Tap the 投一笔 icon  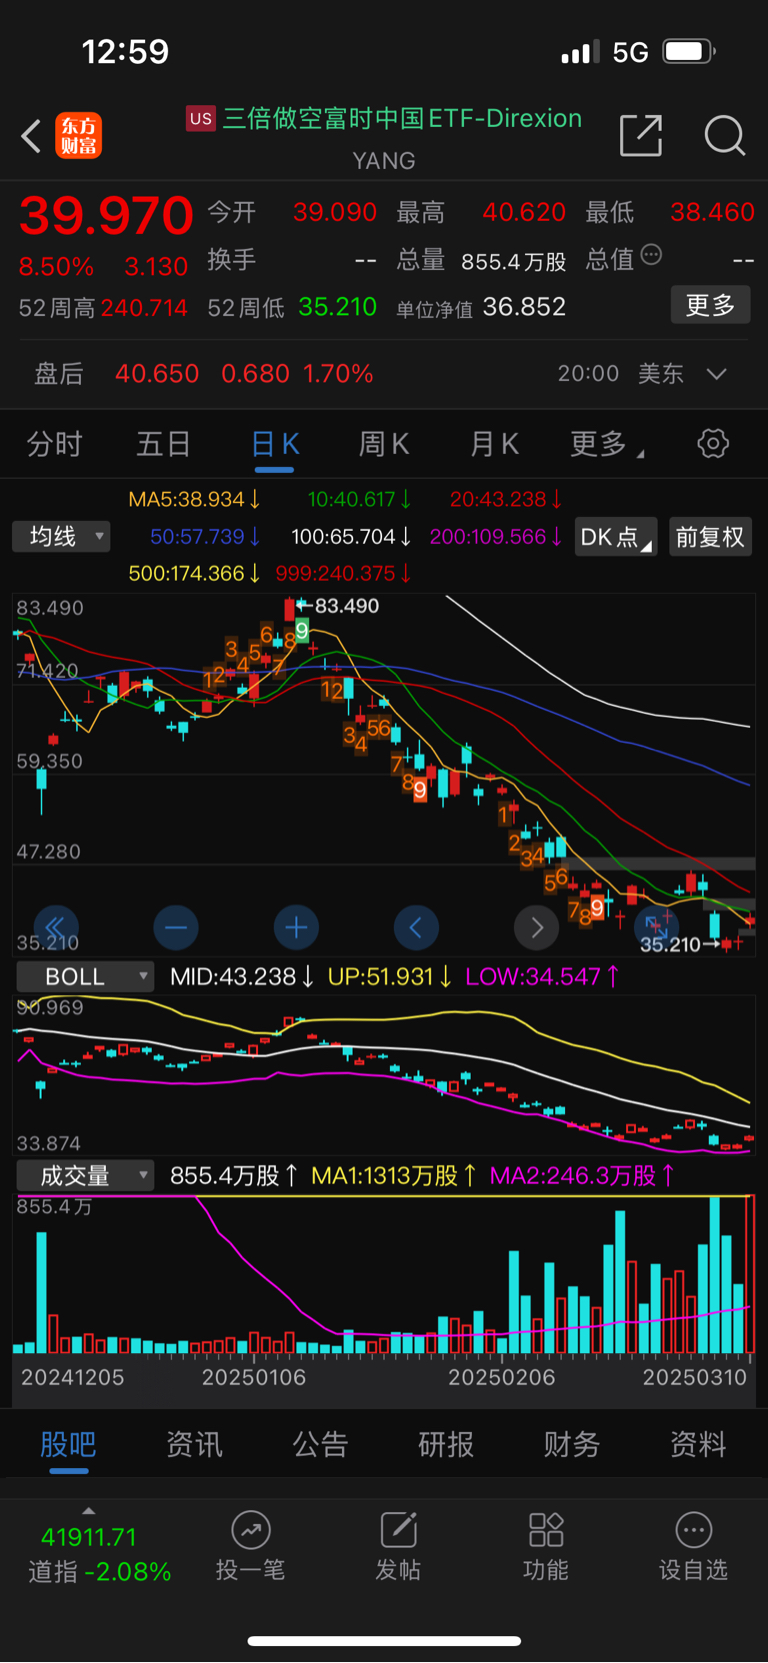tap(250, 1530)
